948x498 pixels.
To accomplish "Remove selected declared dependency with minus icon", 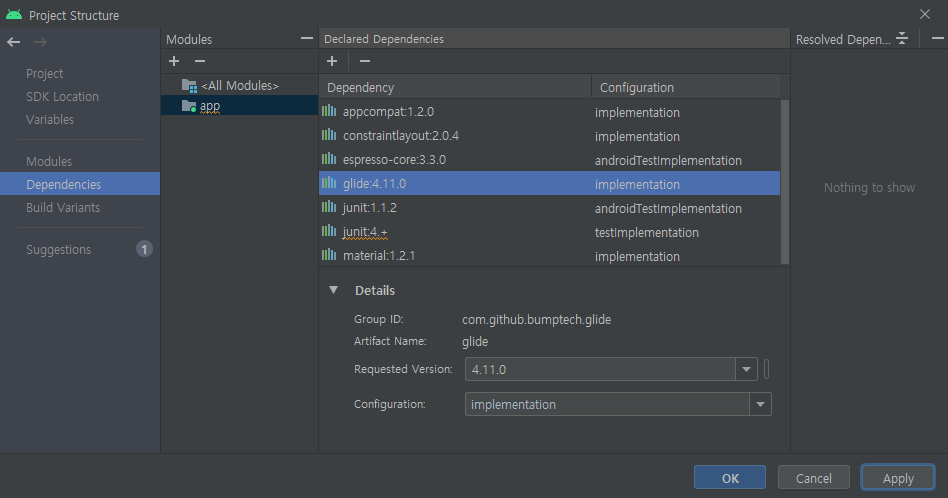I will tap(365, 61).
